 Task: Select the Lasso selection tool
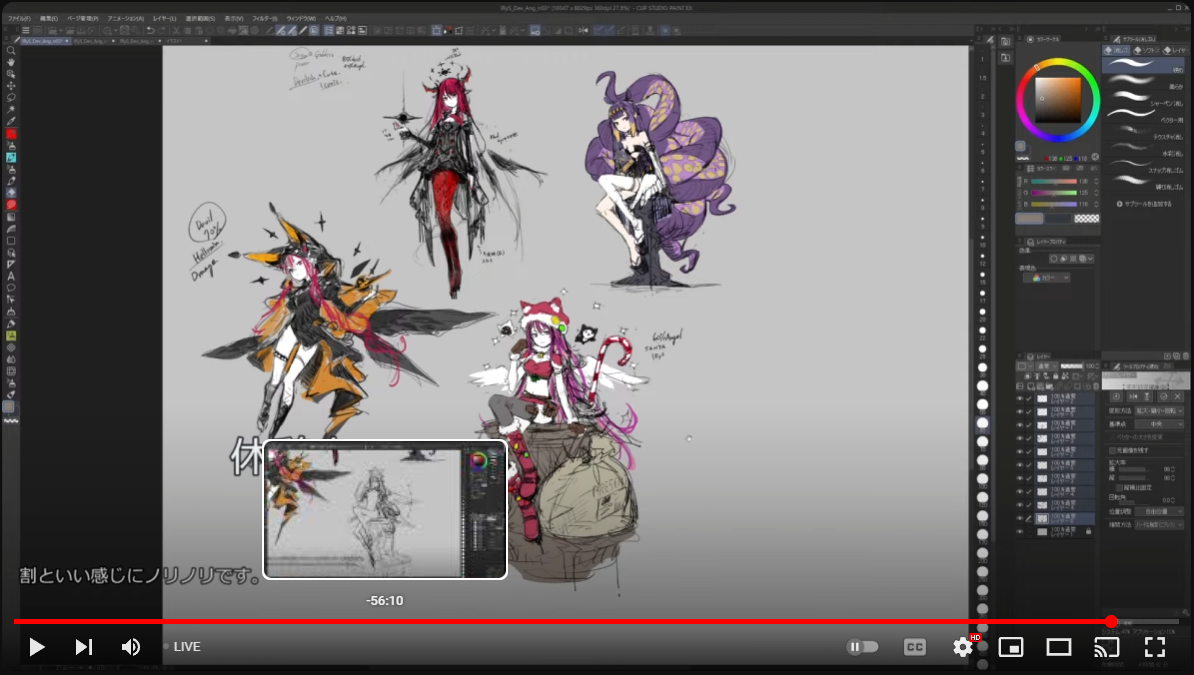11,98
